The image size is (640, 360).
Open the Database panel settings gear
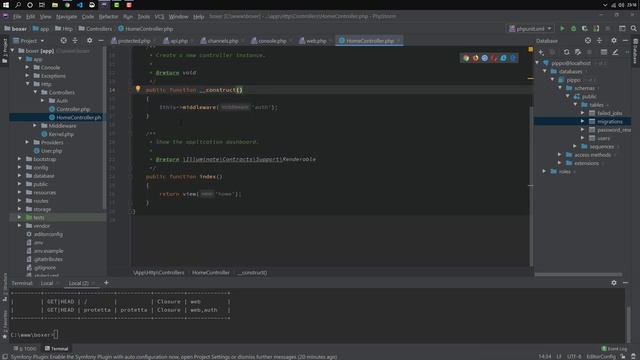[x=614, y=40]
